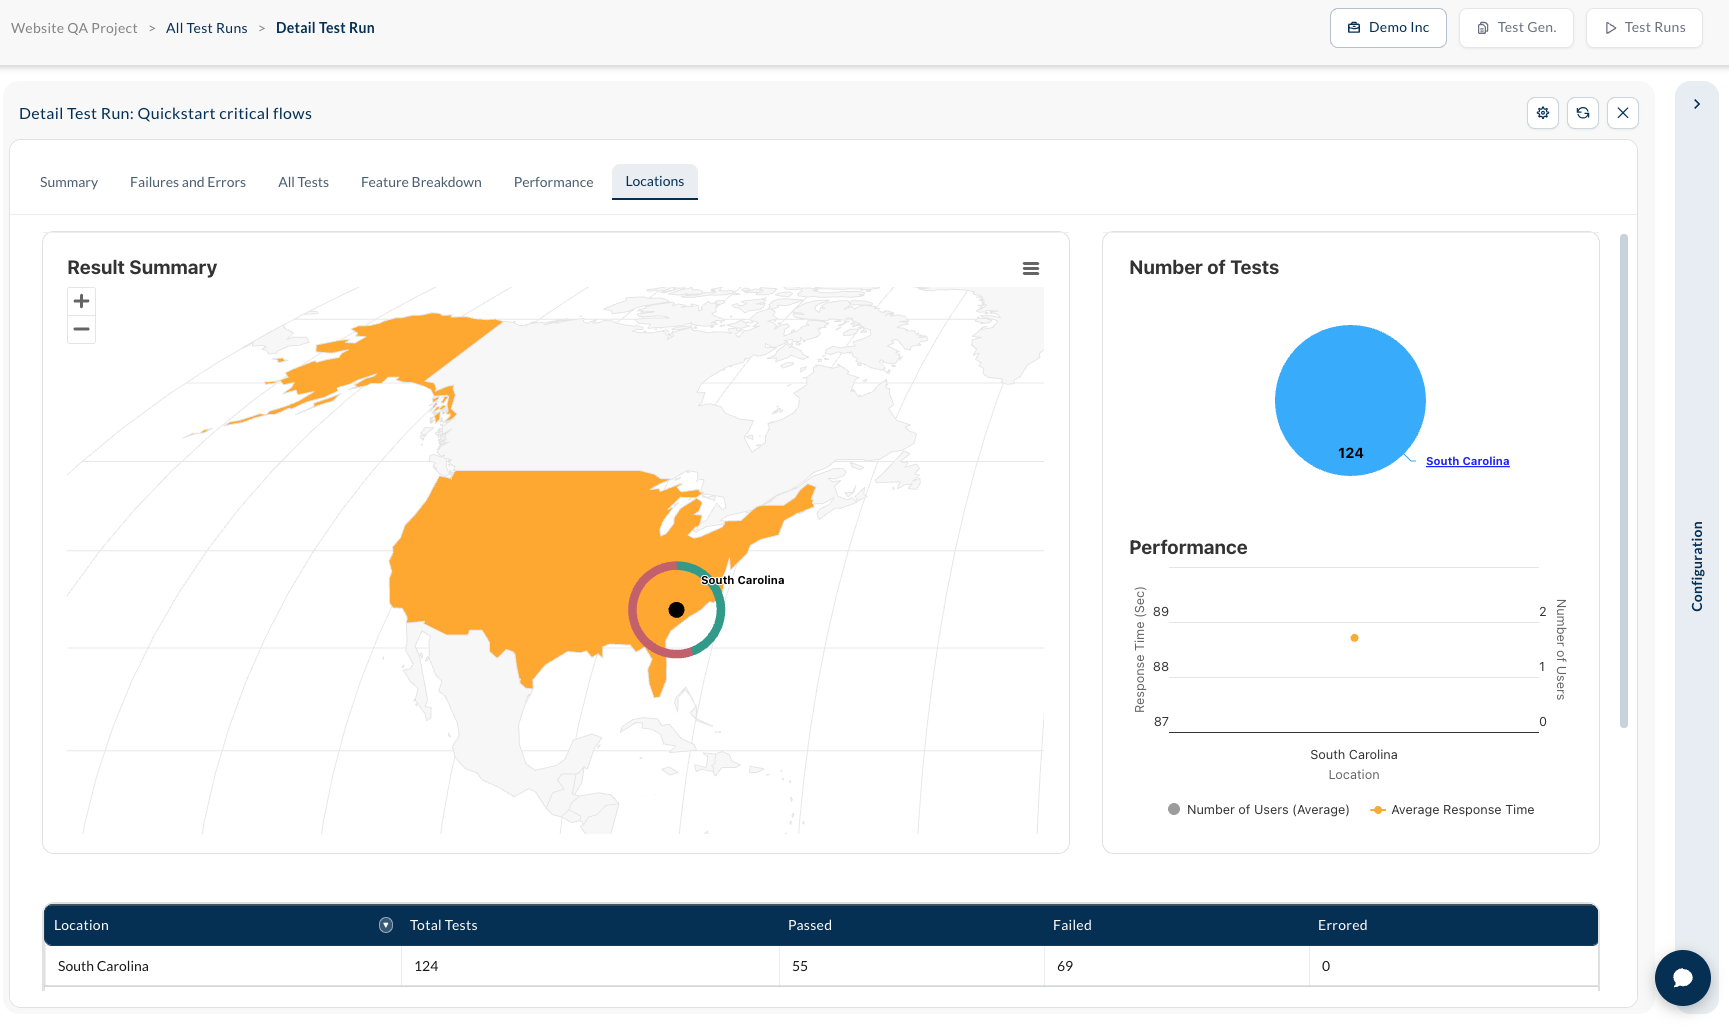This screenshot has width=1729, height=1026.
Task: Open the Failures and Errors tab
Action: [188, 182]
